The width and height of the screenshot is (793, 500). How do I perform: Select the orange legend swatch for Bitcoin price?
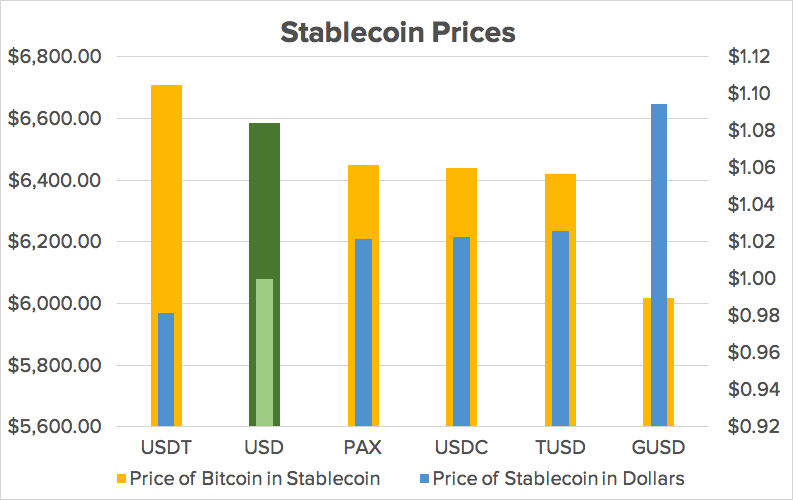(x=121, y=478)
